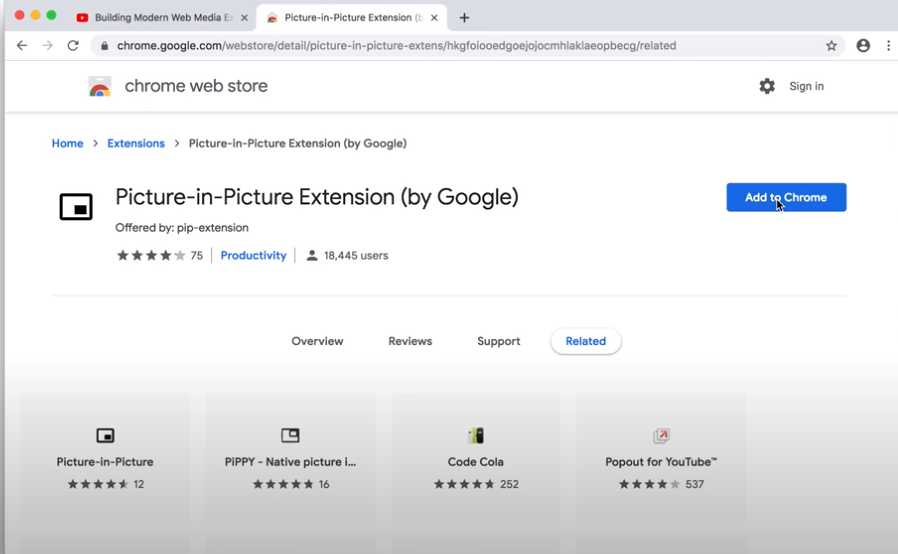The height and width of the screenshot is (554, 898).
Task: Go back using the browser back arrow
Action: [x=22, y=45]
